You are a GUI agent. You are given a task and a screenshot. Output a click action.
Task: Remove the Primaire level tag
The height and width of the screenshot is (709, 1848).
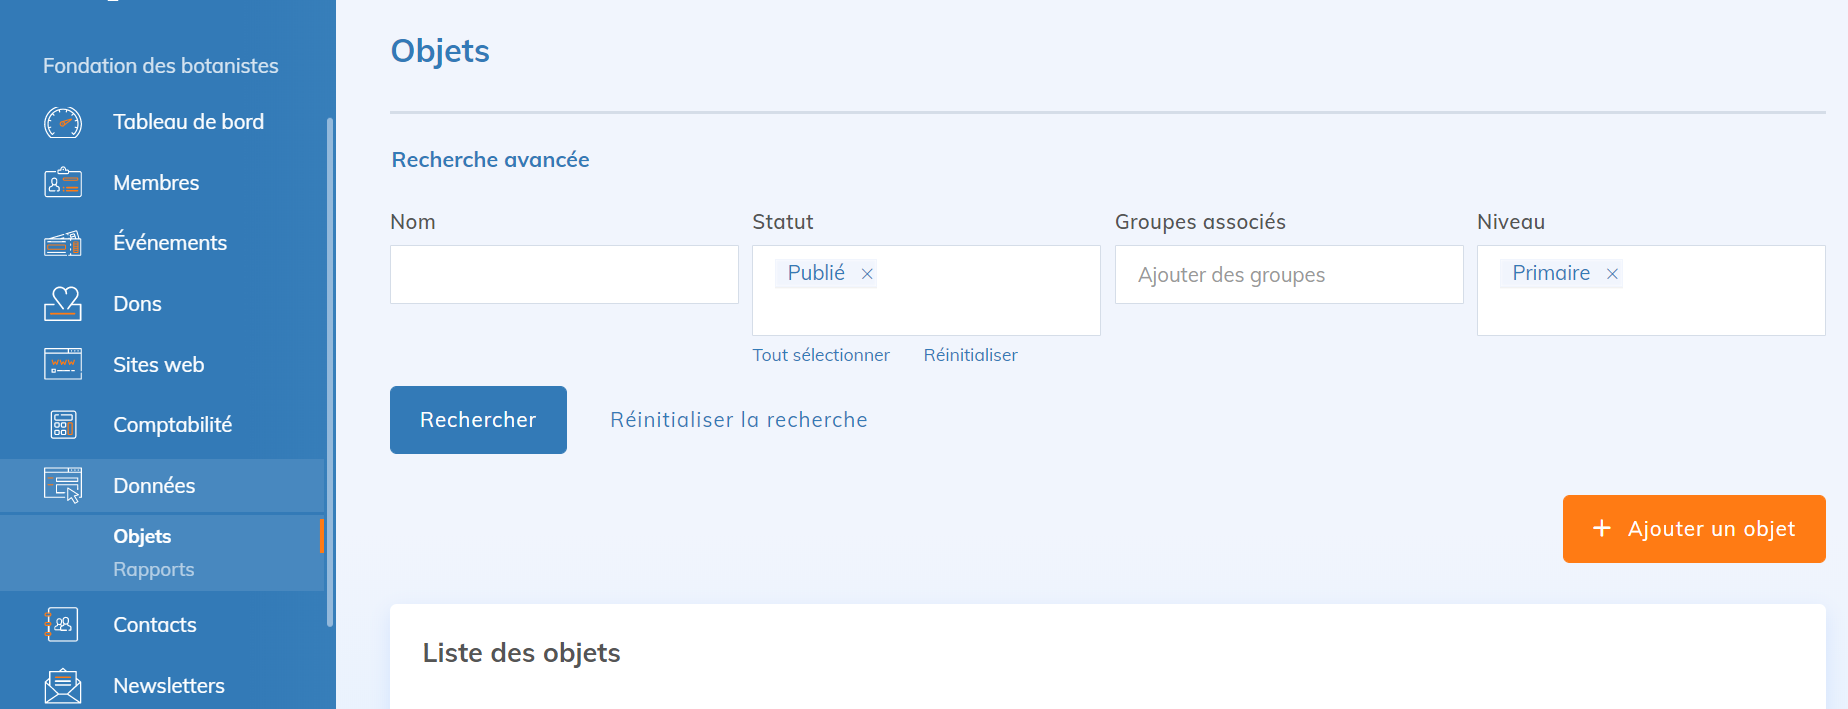1612,274
